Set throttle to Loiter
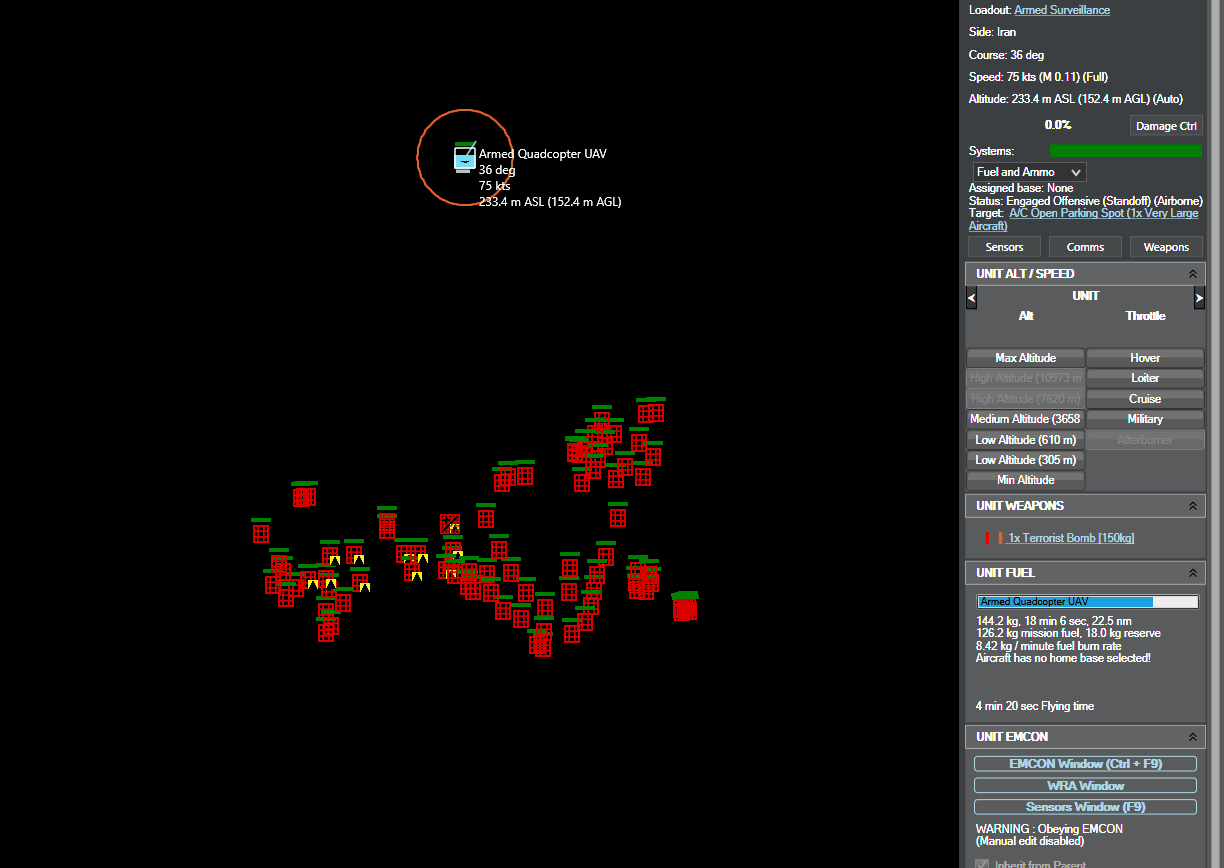The width and height of the screenshot is (1224, 868). pyautogui.click(x=1145, y=378)
